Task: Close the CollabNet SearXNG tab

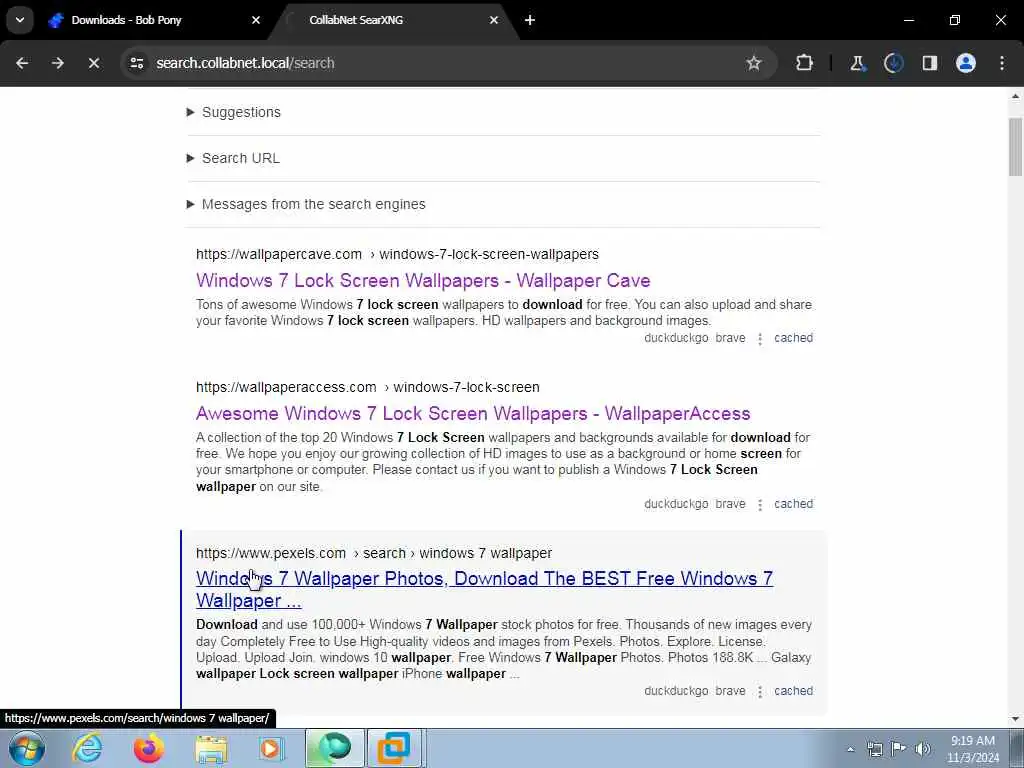Action: pyautogui.click(x=494, y=20)
